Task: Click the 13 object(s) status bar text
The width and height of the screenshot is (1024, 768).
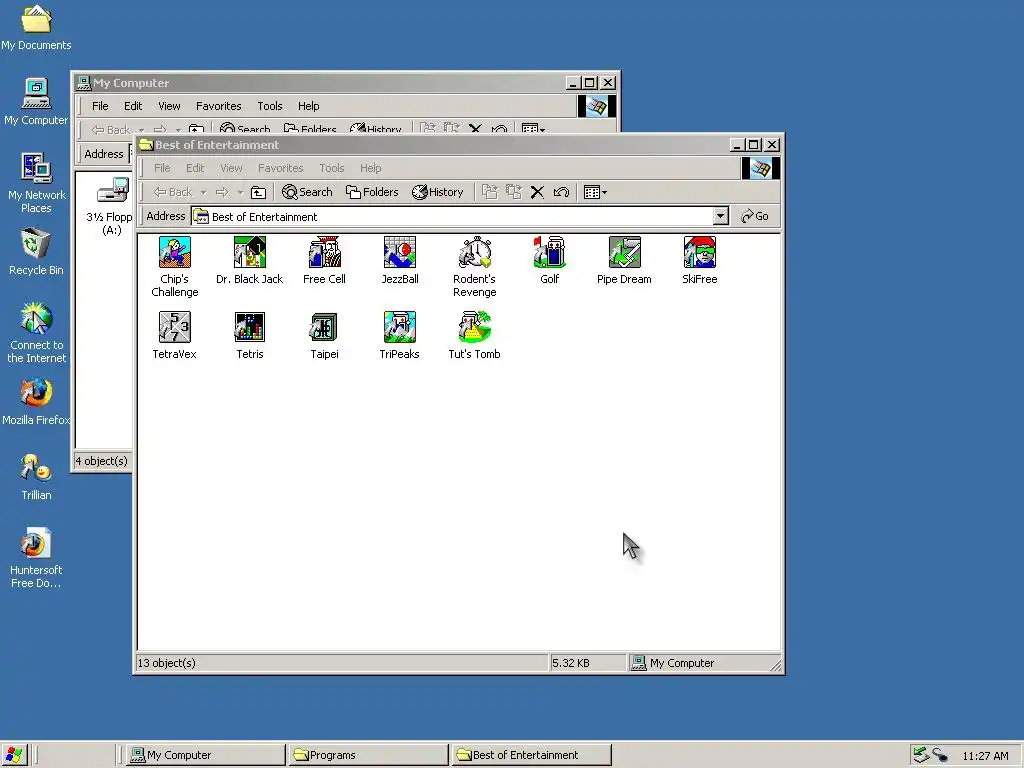Action: [x=167, y=663]
